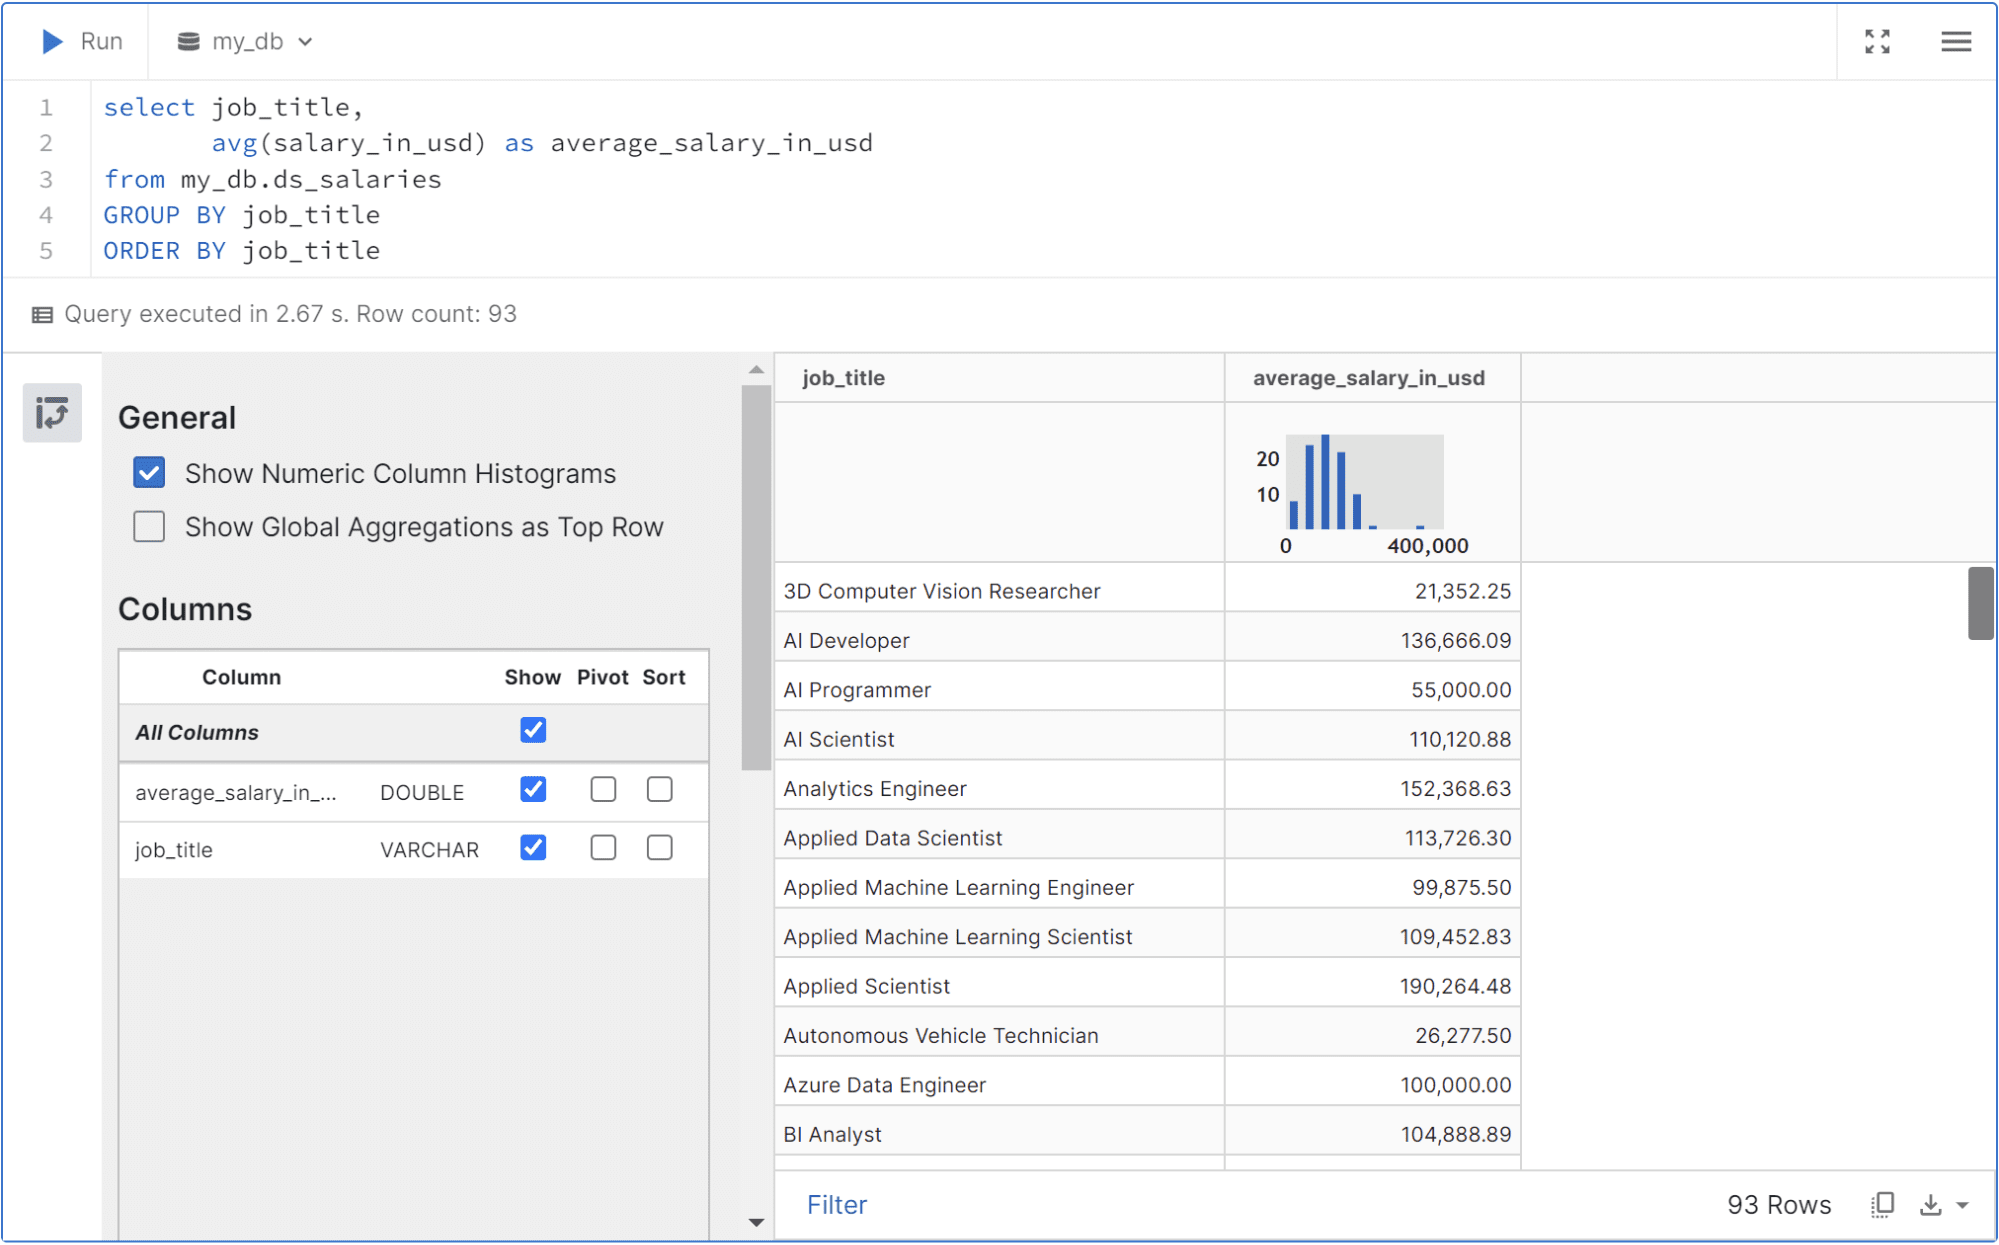Hide the average_salary_in_usd column
Image resolution: width=1999 pixels, height=1245 pixels.
533,790
